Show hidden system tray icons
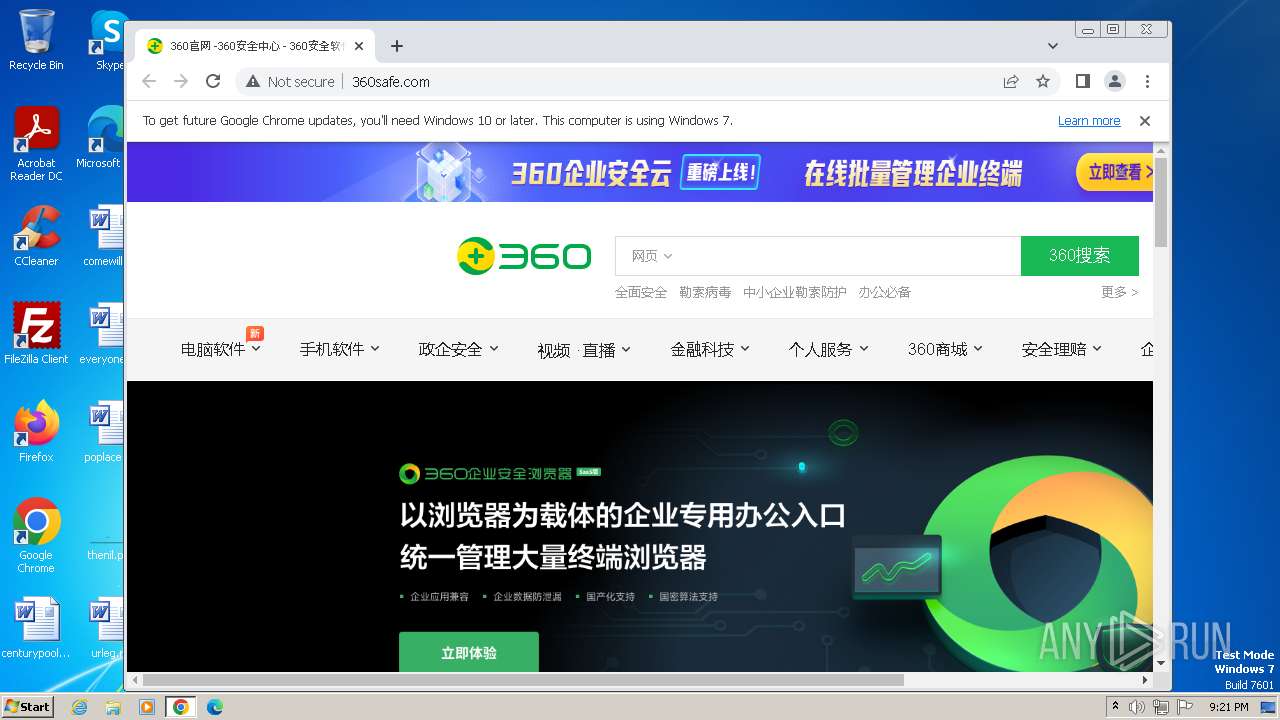 coord(1116,707)
